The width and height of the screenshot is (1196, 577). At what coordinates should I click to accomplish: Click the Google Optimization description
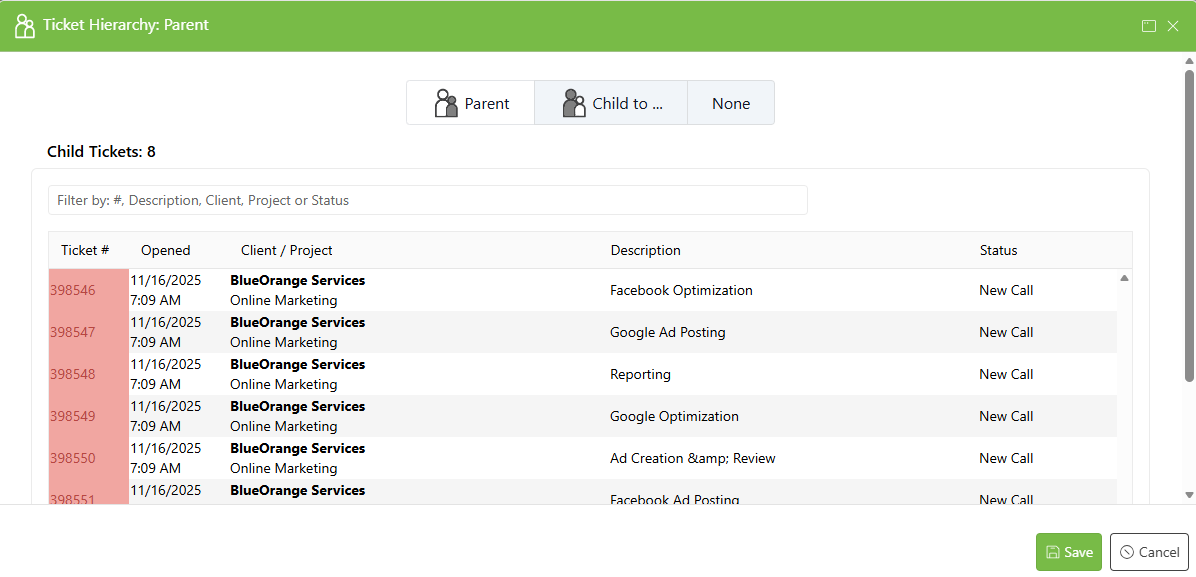pos(674,417)
